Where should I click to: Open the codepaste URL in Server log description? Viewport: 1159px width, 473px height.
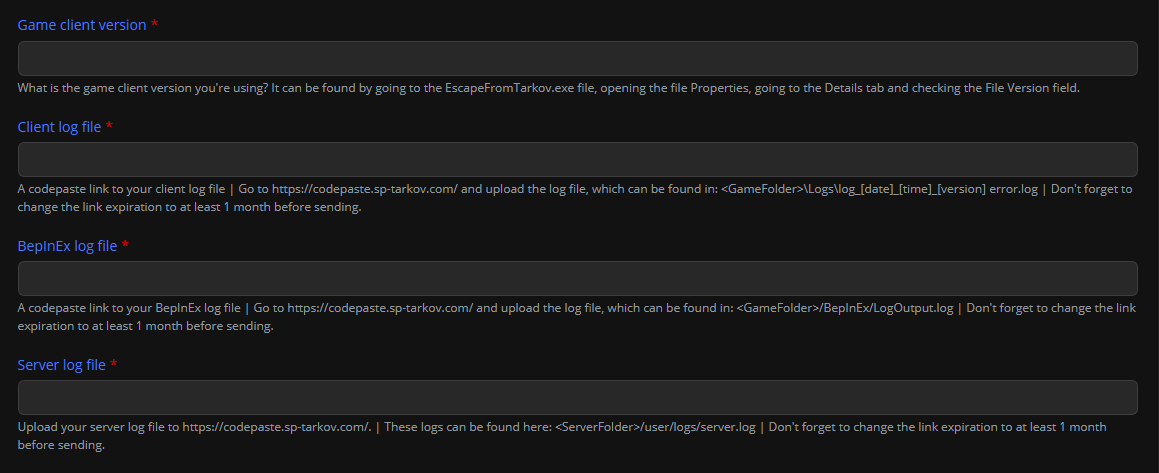(x=276, y=427)
